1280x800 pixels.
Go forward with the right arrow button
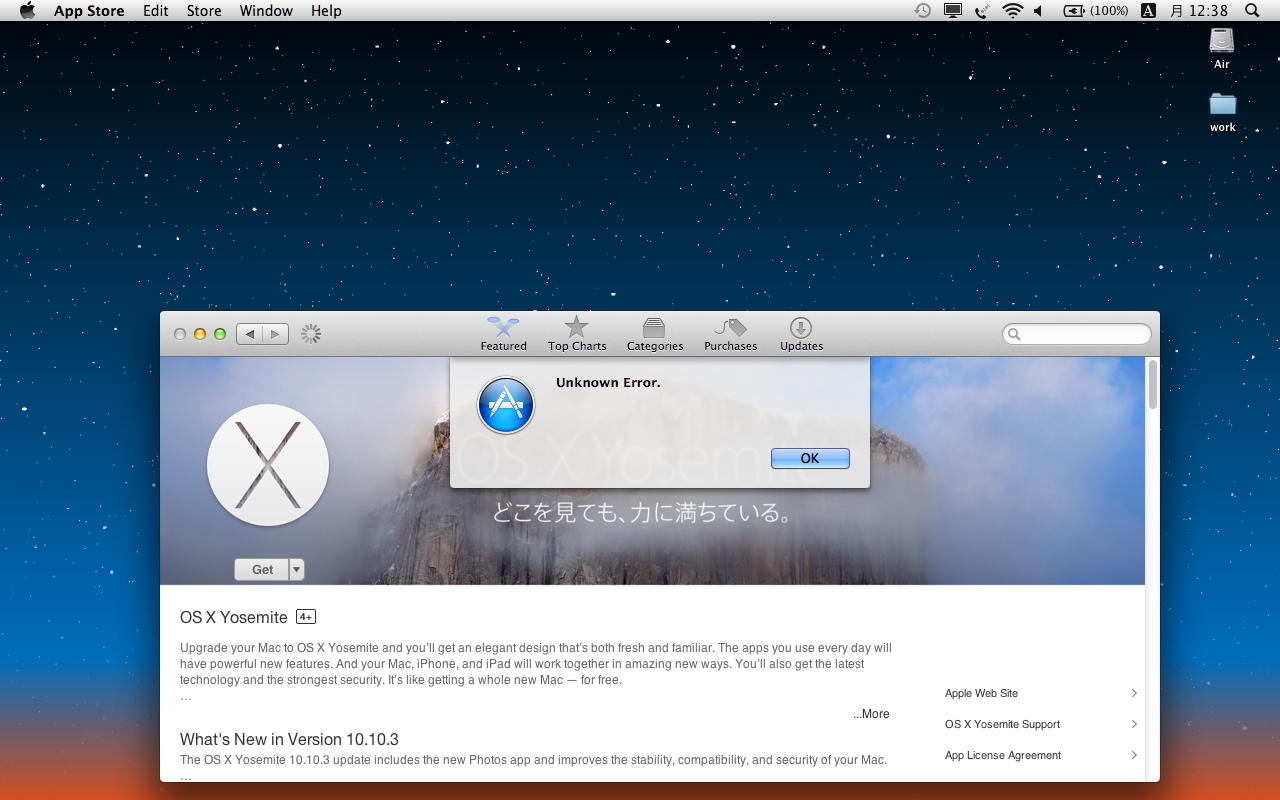point(276,334)
